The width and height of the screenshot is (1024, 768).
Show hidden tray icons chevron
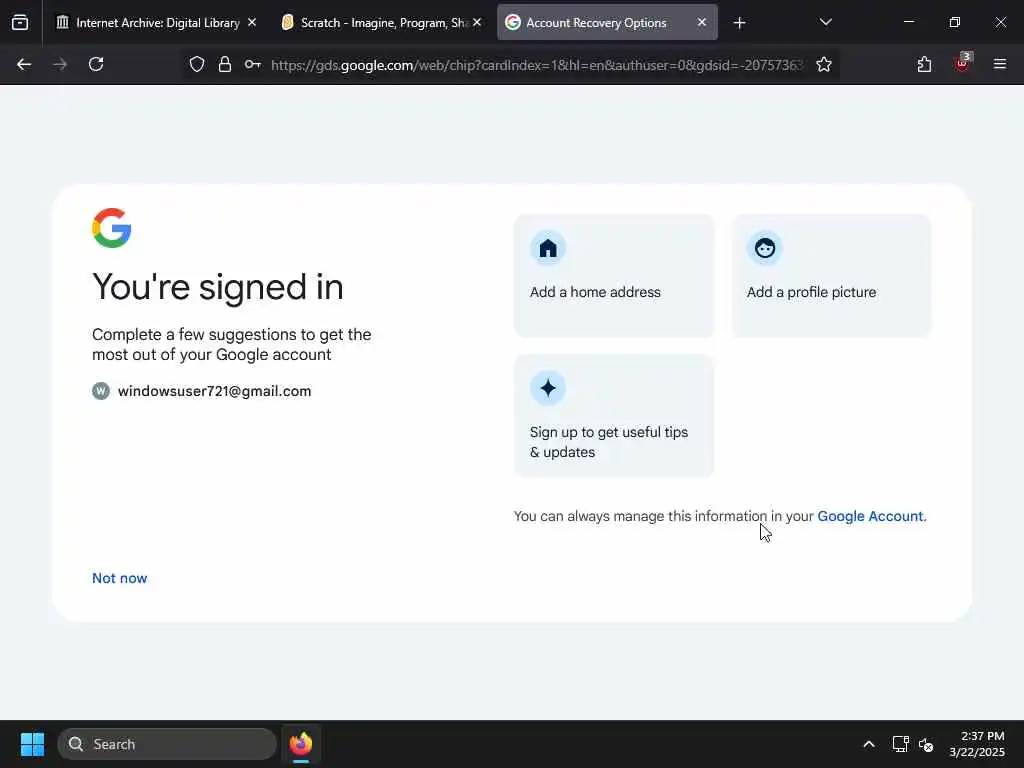tap(869, 744)
